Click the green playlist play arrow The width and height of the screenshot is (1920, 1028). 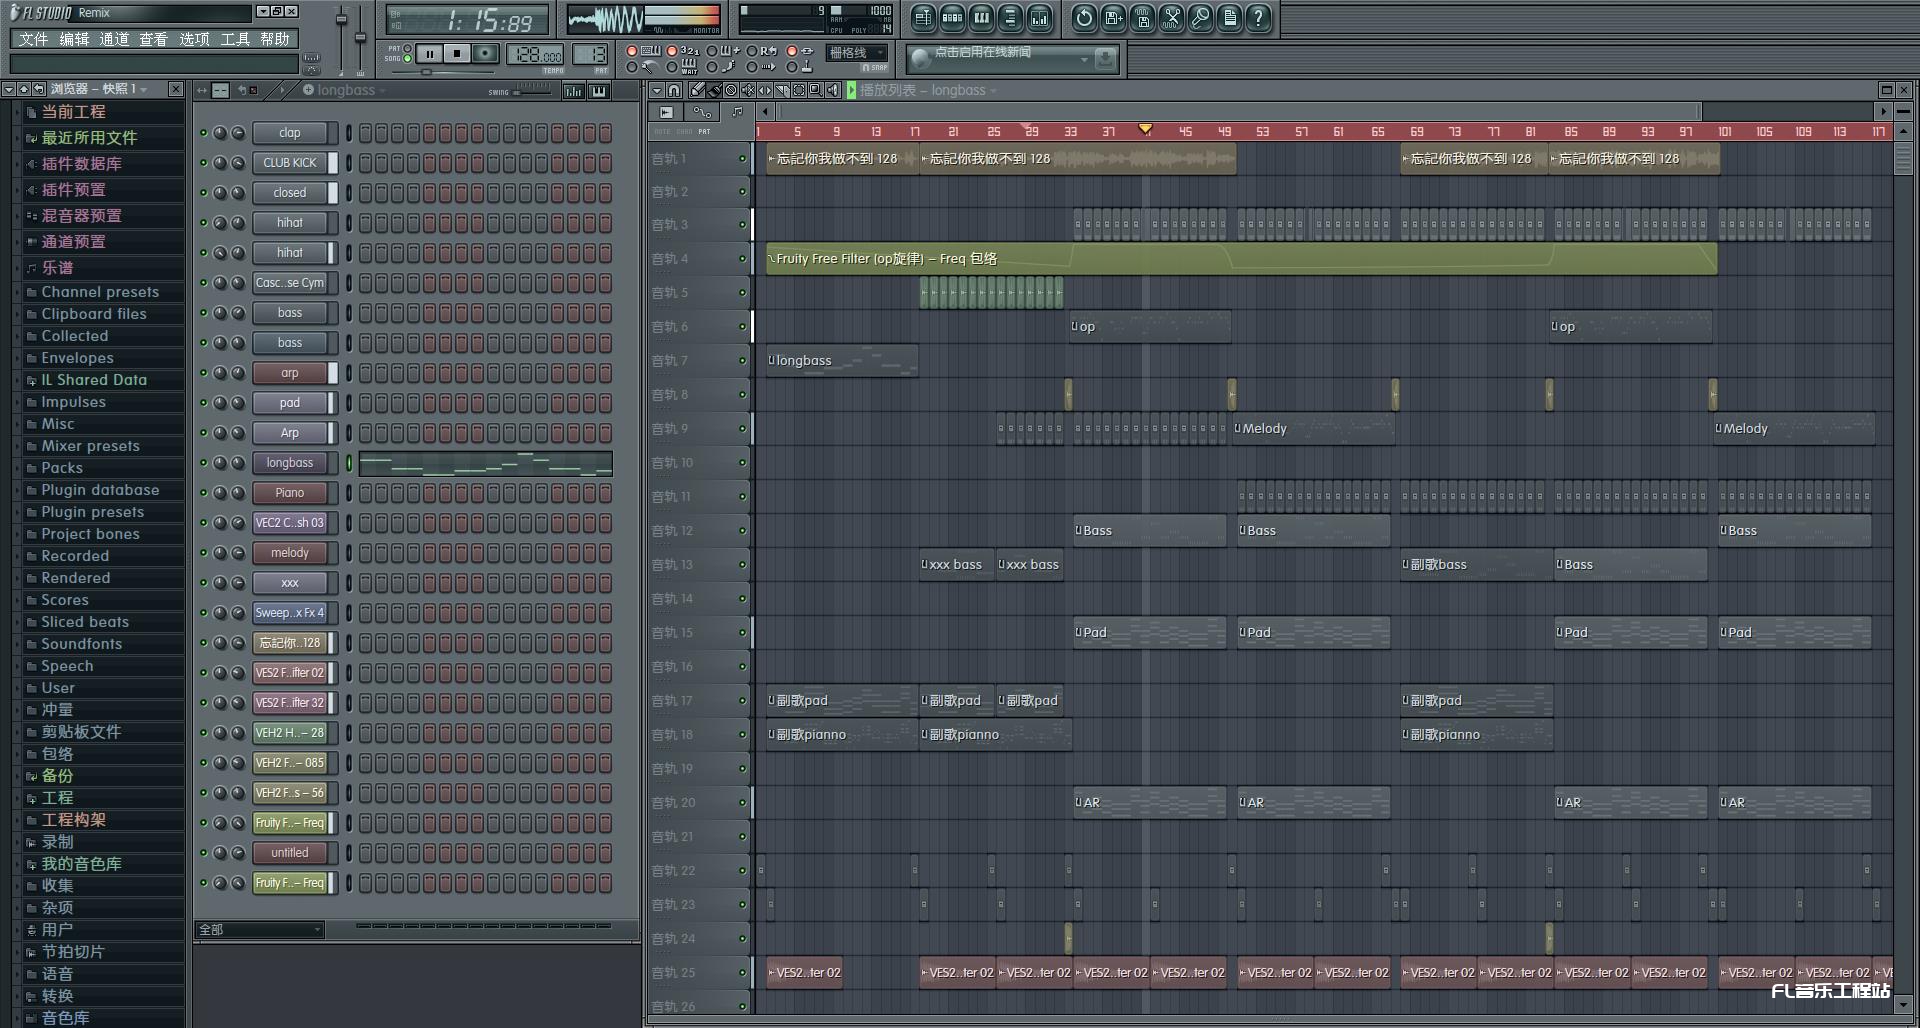[851, 90]
